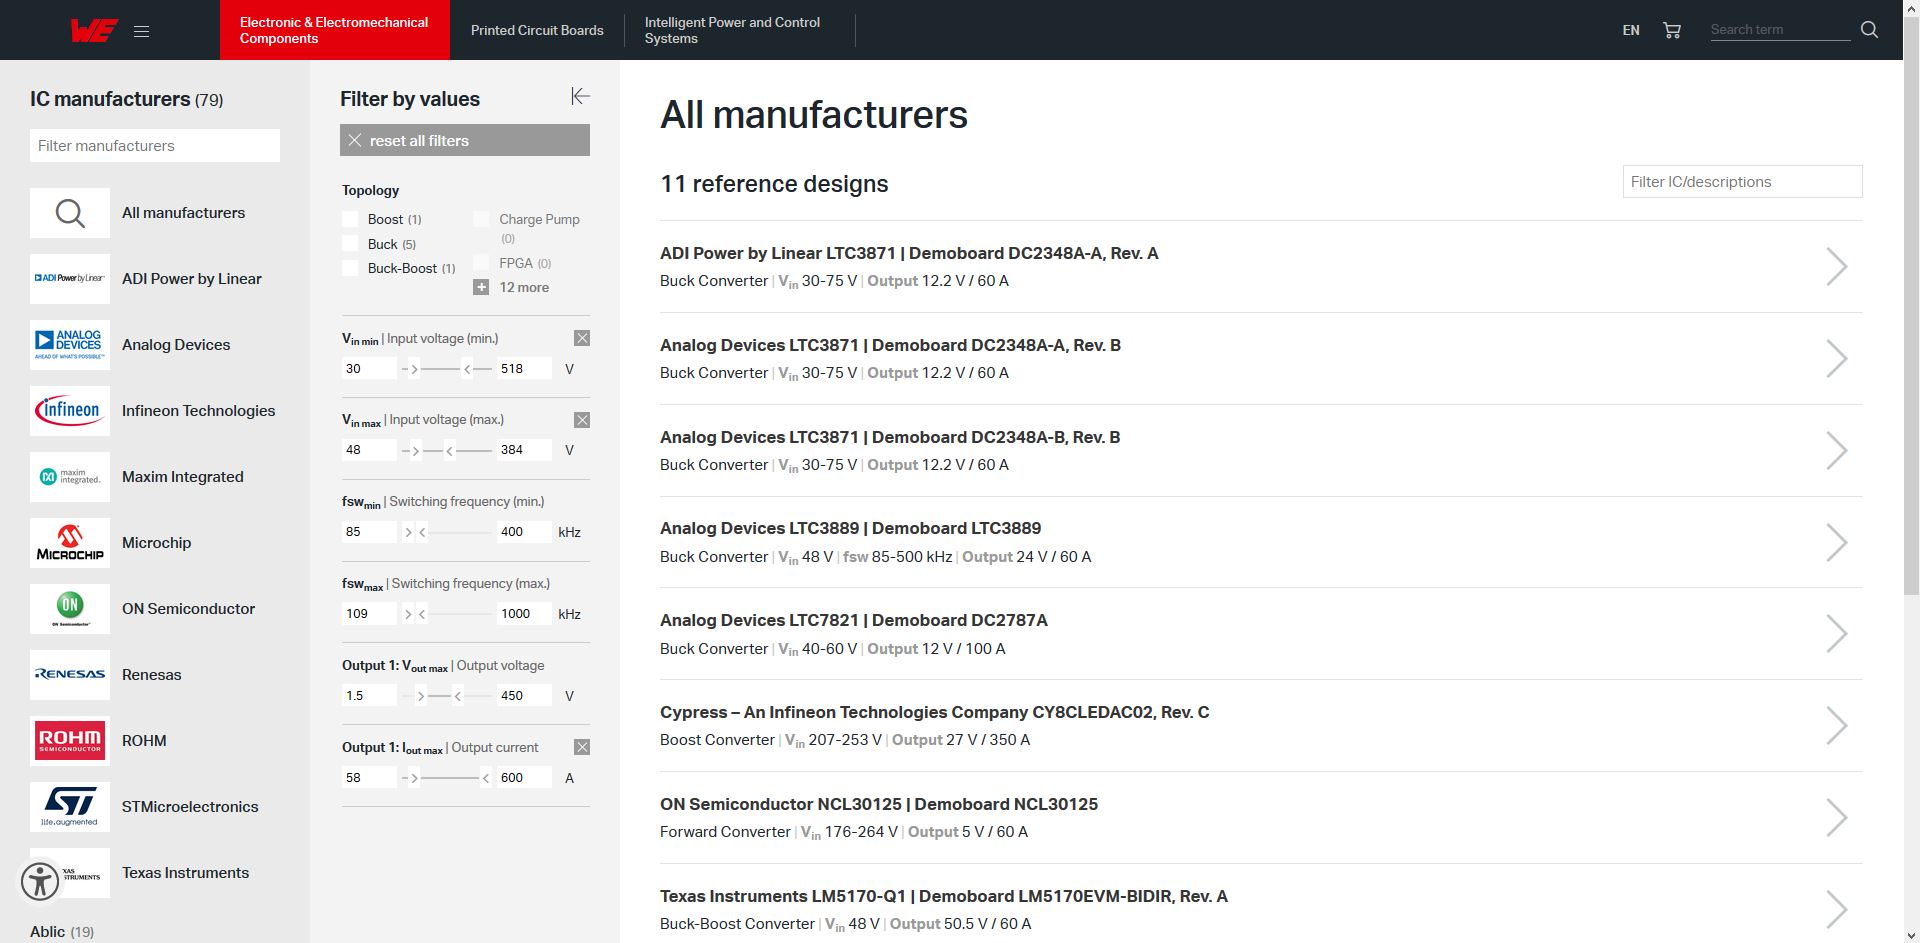The image size is (1920, 943).
Task: Open the shopping cart icon
Action: [x=1672, y=31]
